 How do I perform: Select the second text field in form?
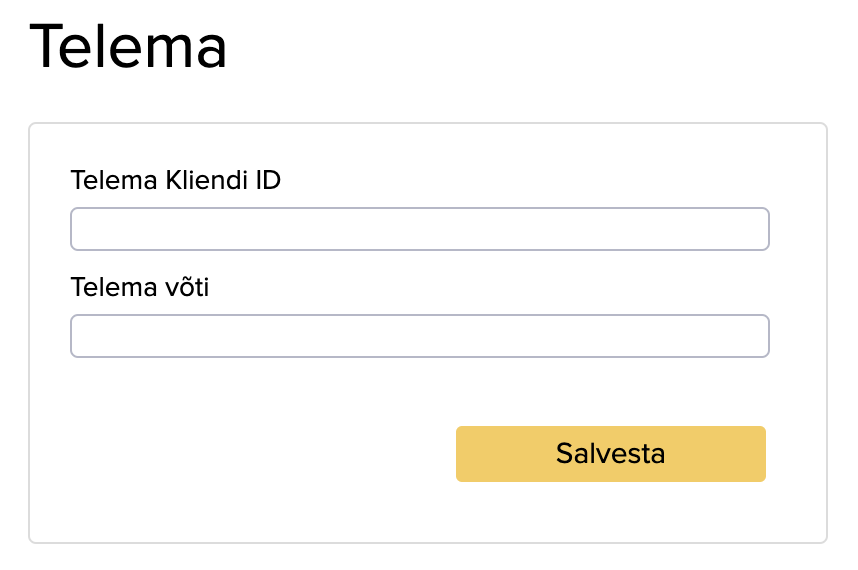(x=419, y=336)
